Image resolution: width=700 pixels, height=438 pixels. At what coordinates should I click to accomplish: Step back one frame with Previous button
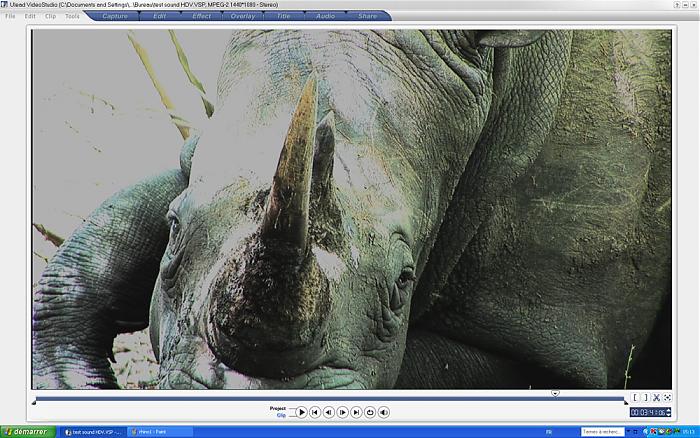[329, 412]
